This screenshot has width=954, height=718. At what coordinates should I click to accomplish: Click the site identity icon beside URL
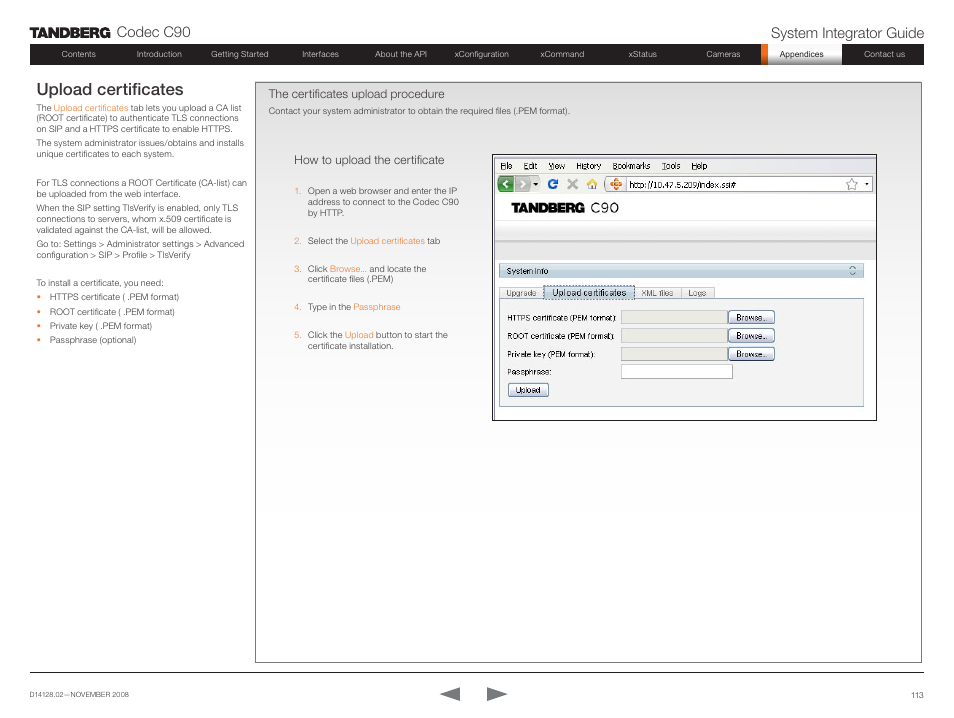coord(616,184)
